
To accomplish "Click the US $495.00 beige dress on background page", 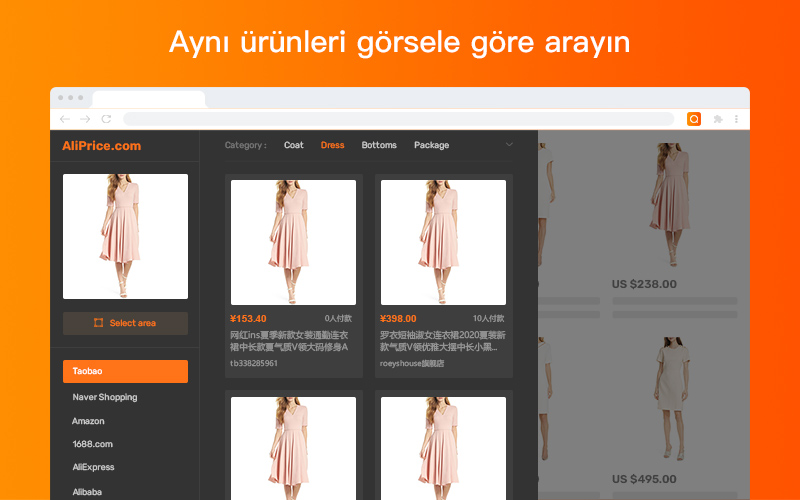I will [672, 398].
